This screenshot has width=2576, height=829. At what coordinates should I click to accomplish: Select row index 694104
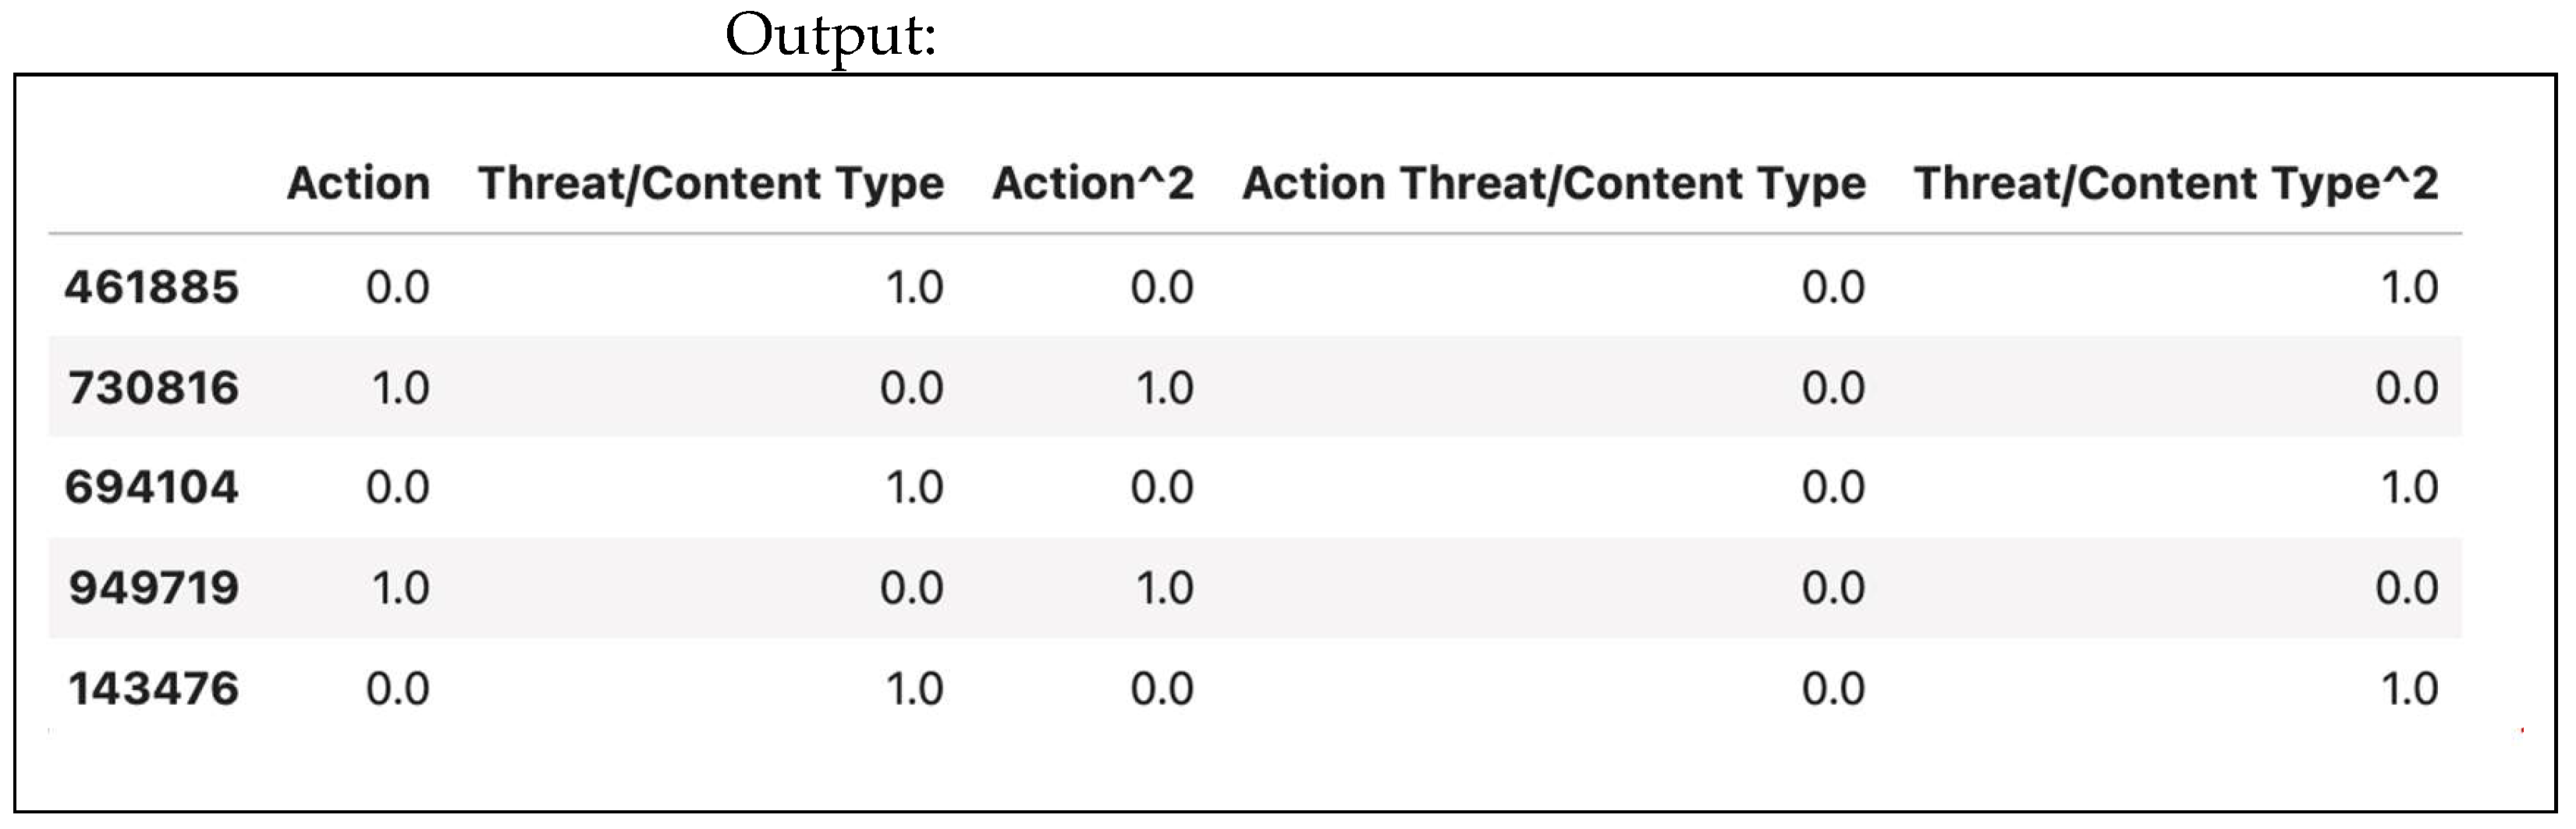(152, 488)
